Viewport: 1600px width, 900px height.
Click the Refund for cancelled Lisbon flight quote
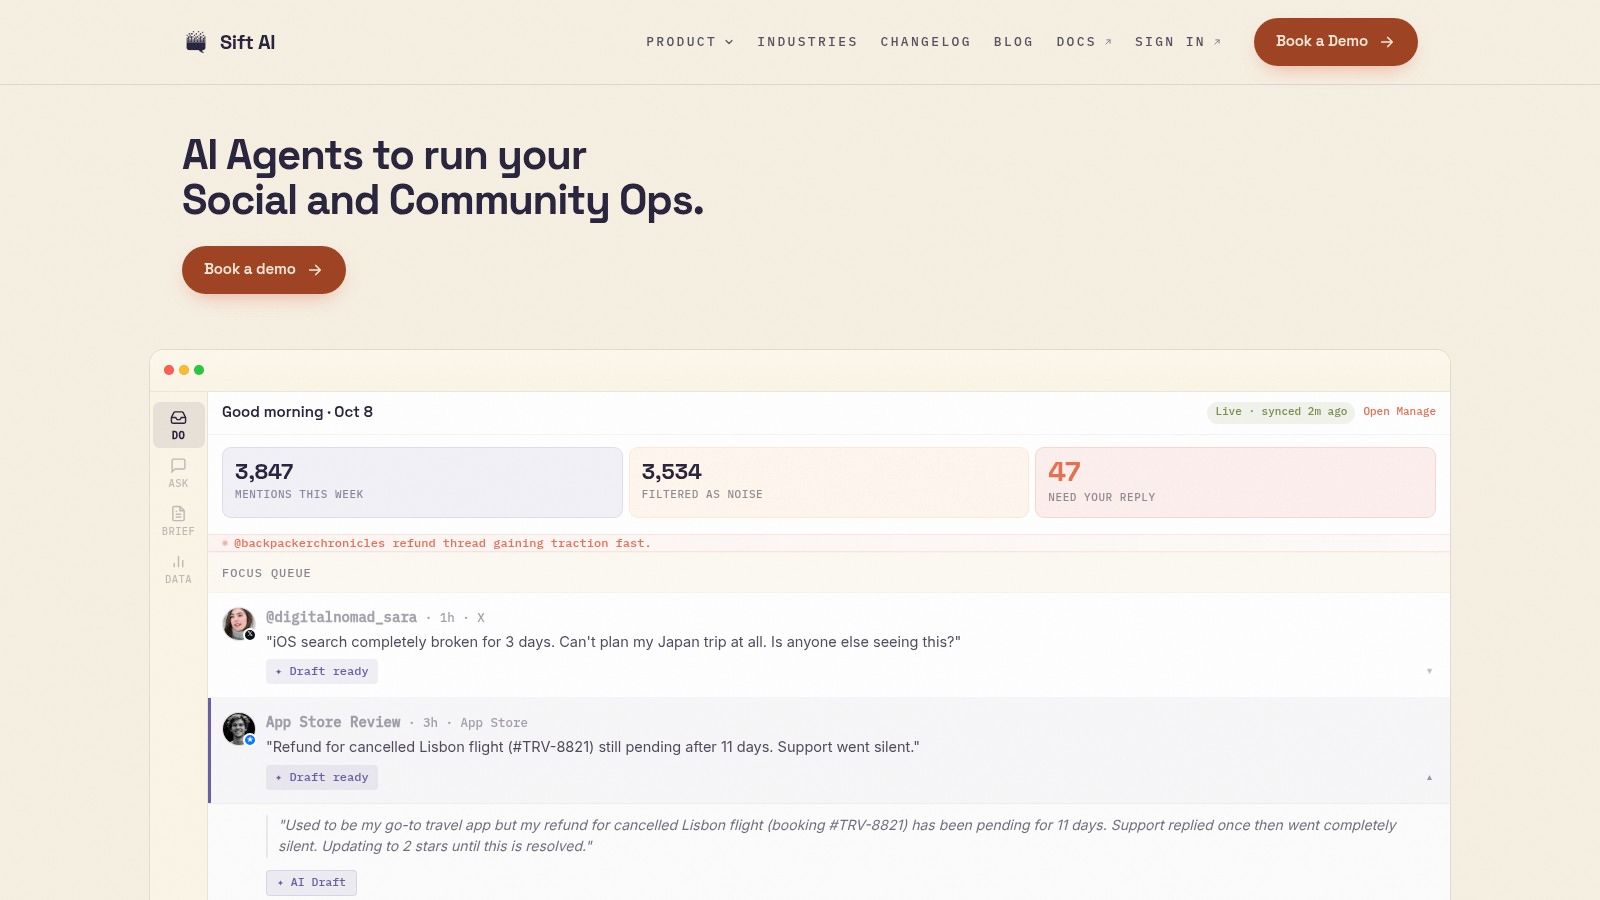coord(593,747)
